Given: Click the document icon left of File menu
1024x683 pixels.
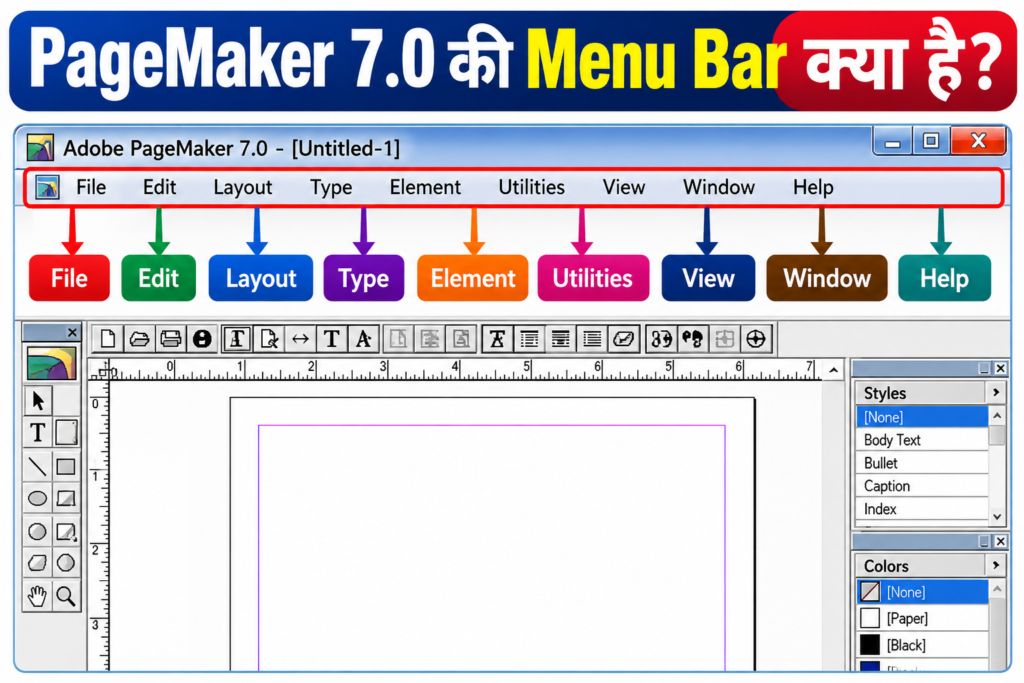Looking at the screenshot, I should pos(47,187).
